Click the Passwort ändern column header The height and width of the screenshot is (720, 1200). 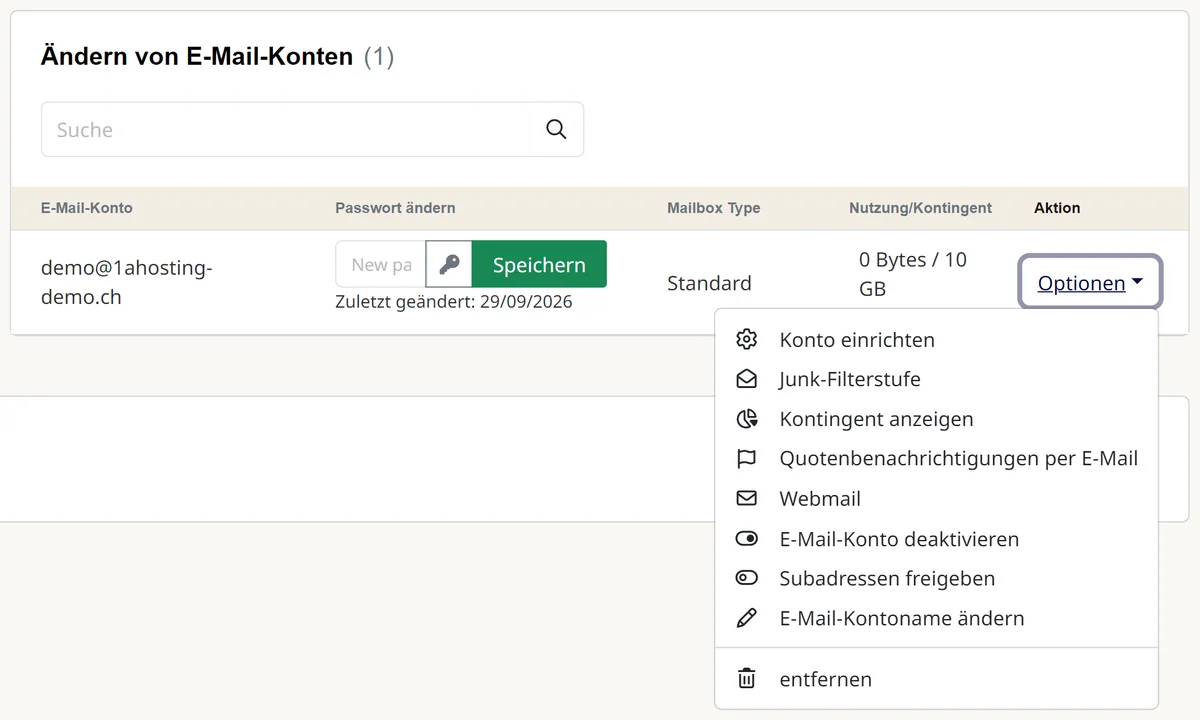pyautogui.click(x=395, y=208)
